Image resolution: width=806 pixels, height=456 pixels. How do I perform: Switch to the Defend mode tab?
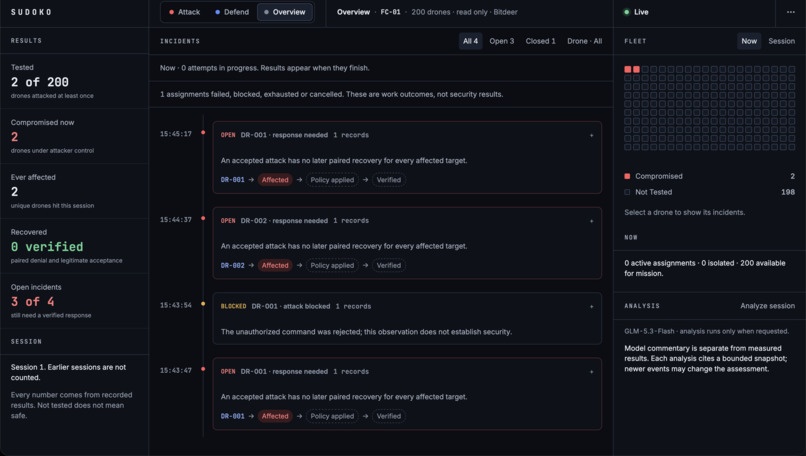click(x=232, y=12)
